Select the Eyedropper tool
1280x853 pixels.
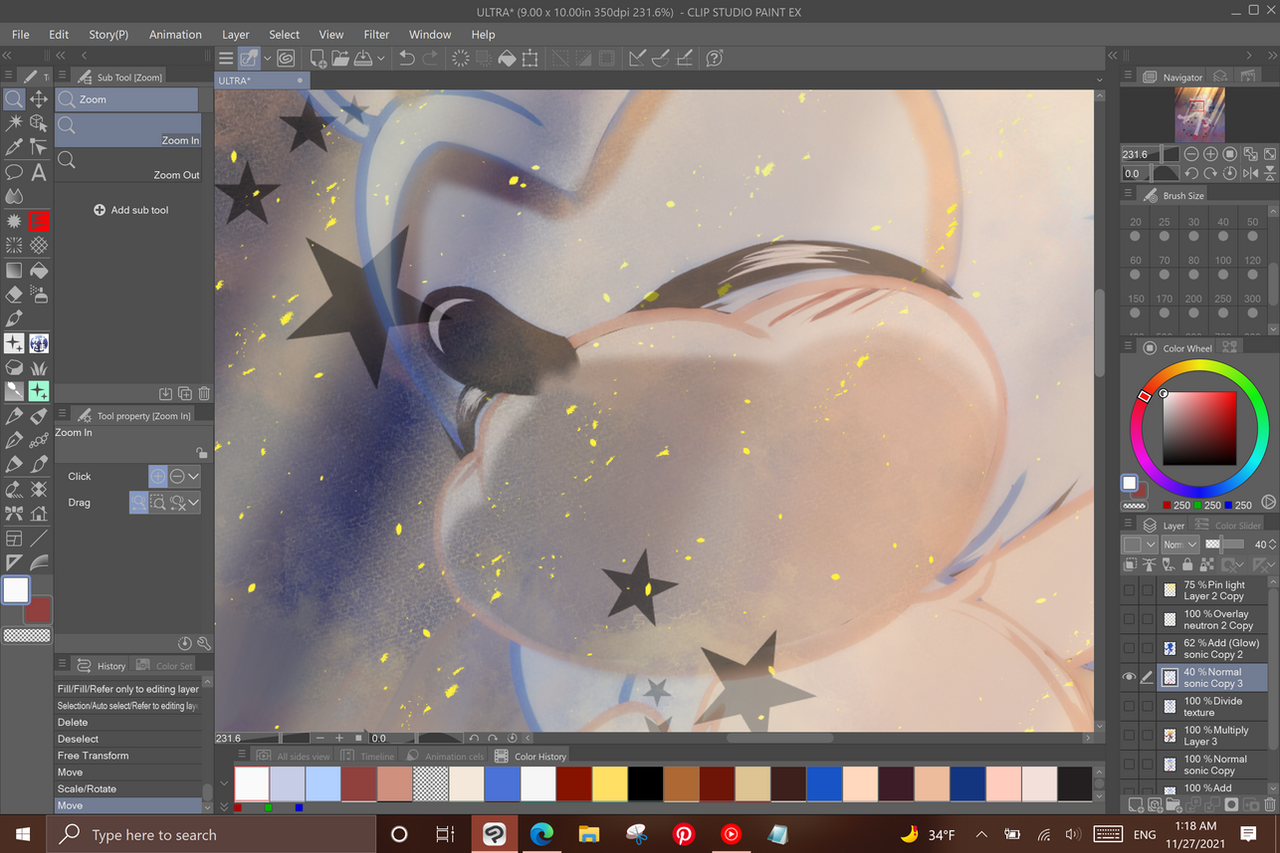14,147
